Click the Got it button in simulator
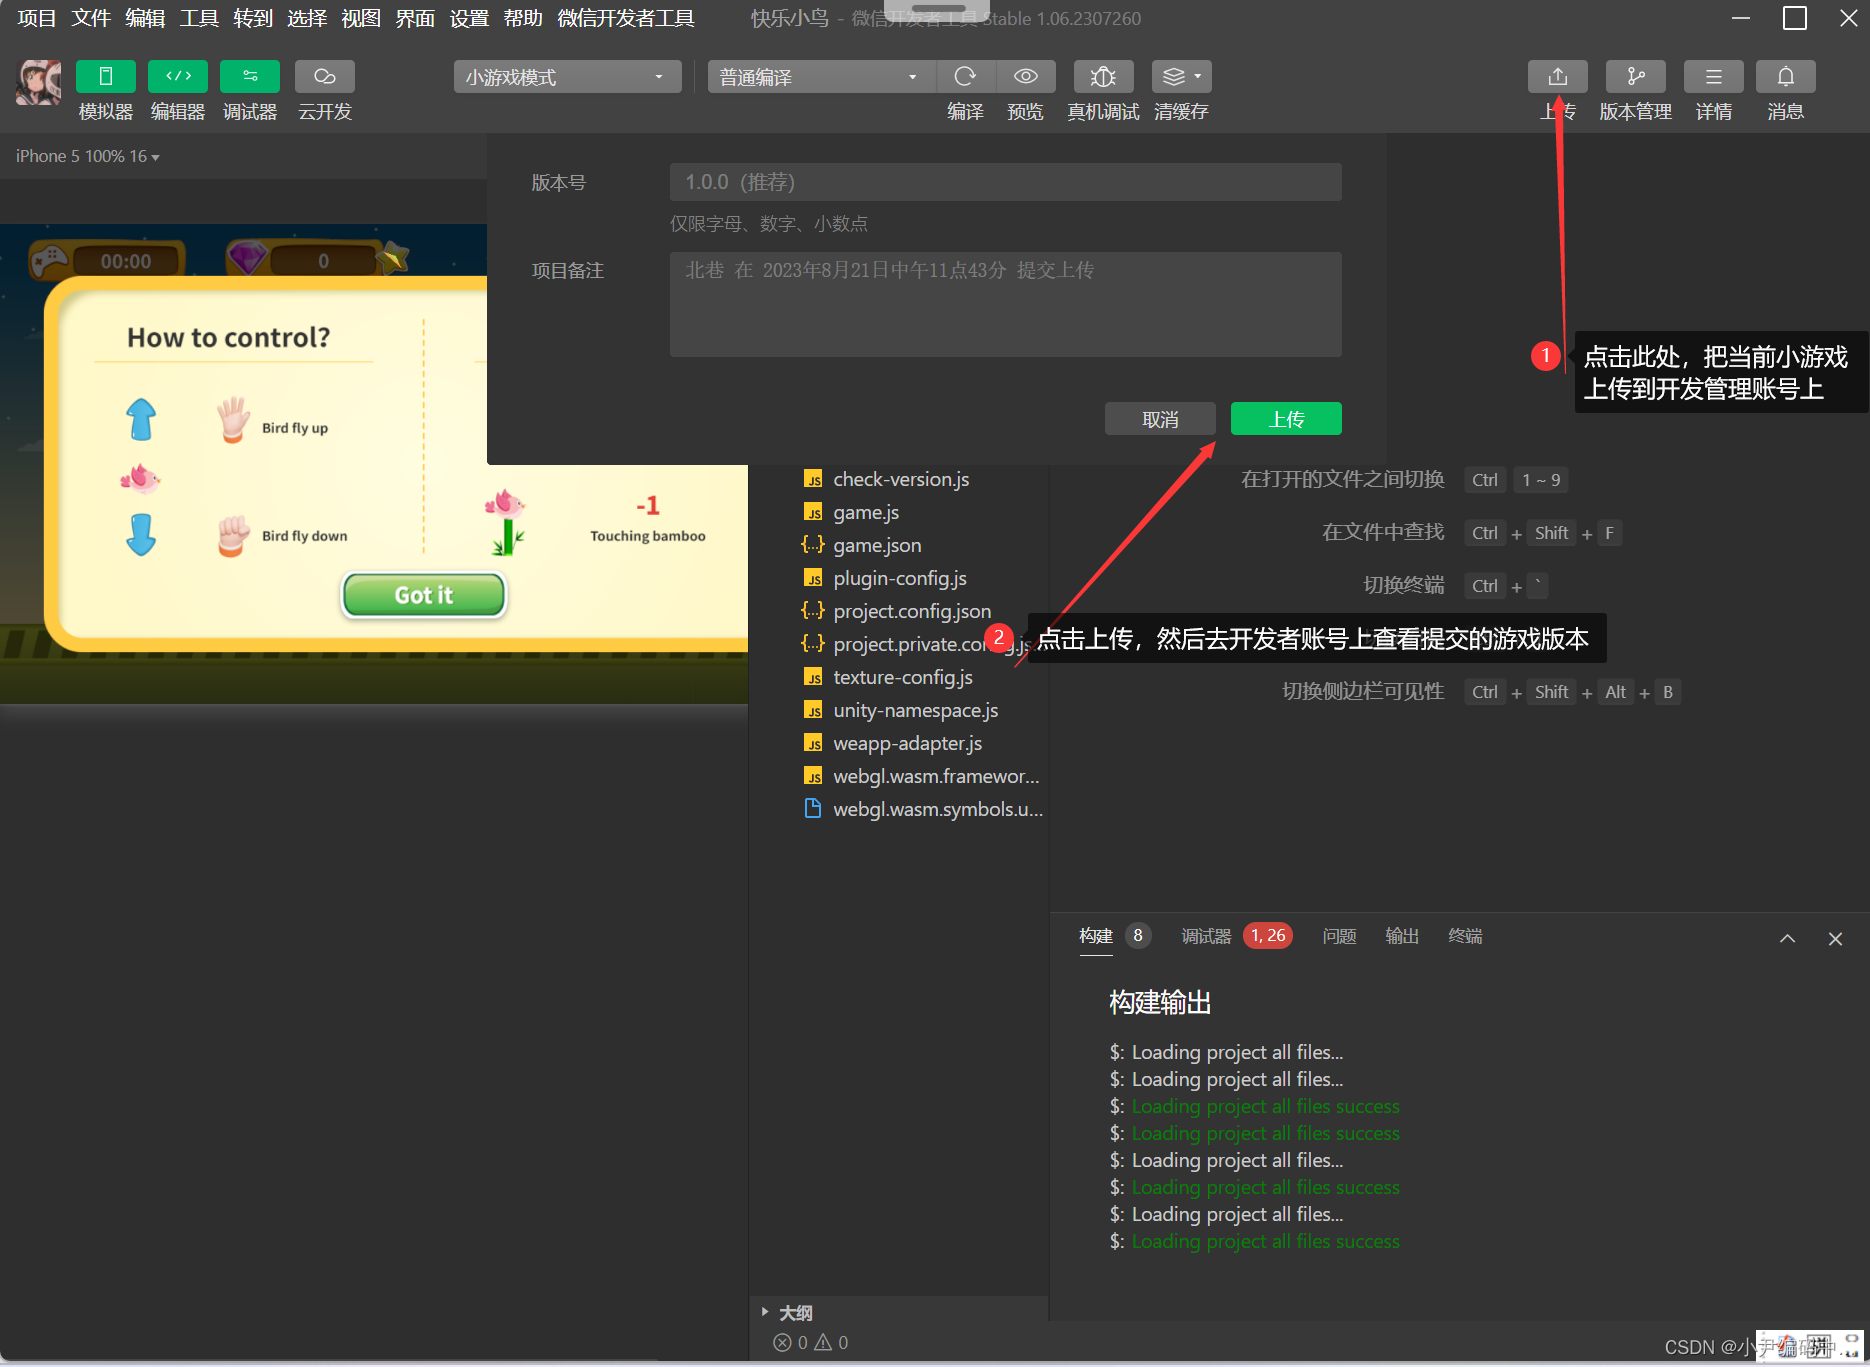1870x1367 pixels. (424, 595)
